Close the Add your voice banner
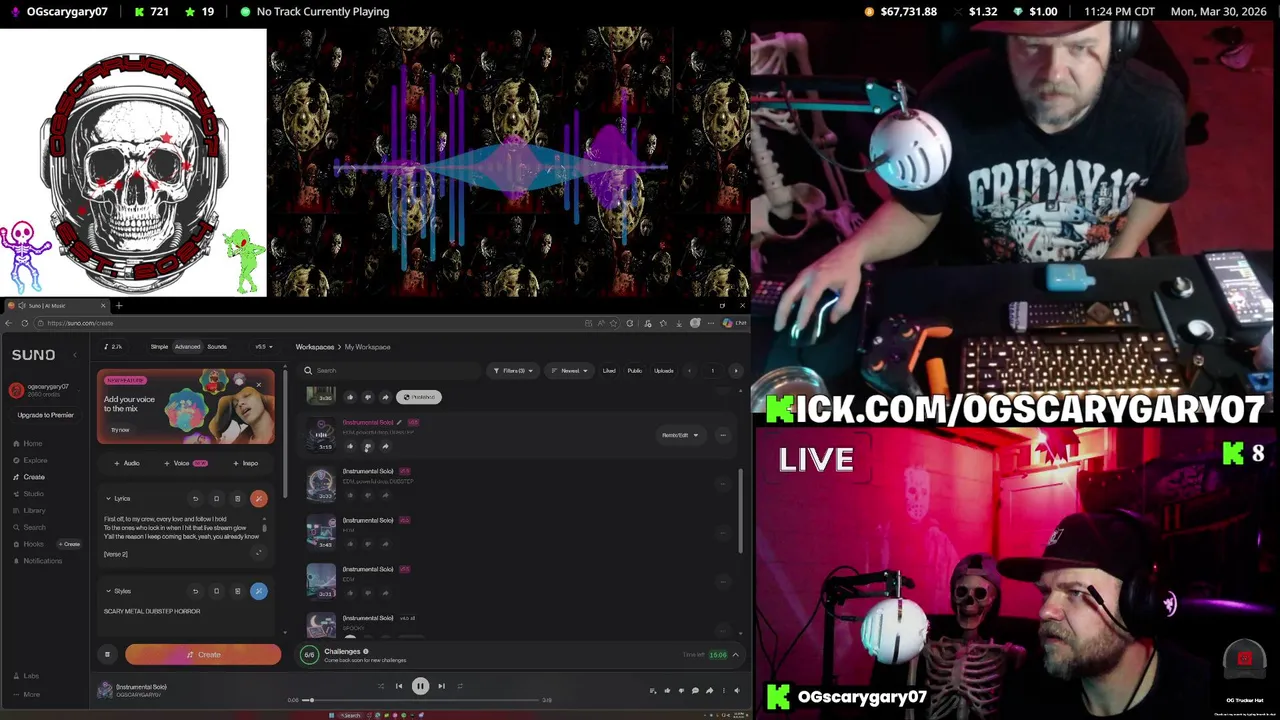 click(x=258, y=385)
